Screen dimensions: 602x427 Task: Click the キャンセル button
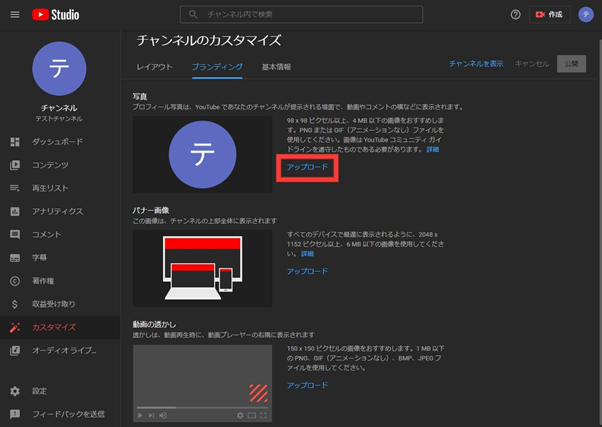pos(532,64)
